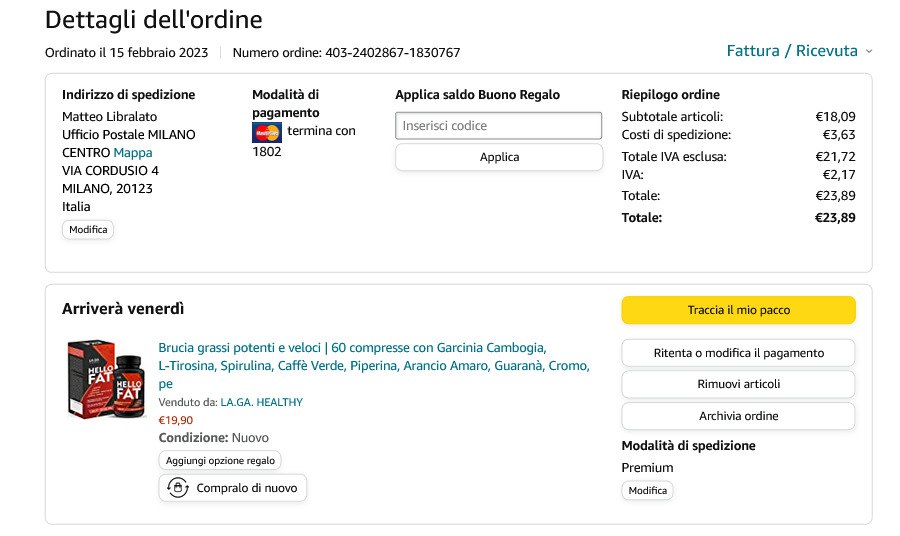Screen dimensions: 900x536
Task: Click Modifica under the shipping address
Action: click(x=88, y=230)
